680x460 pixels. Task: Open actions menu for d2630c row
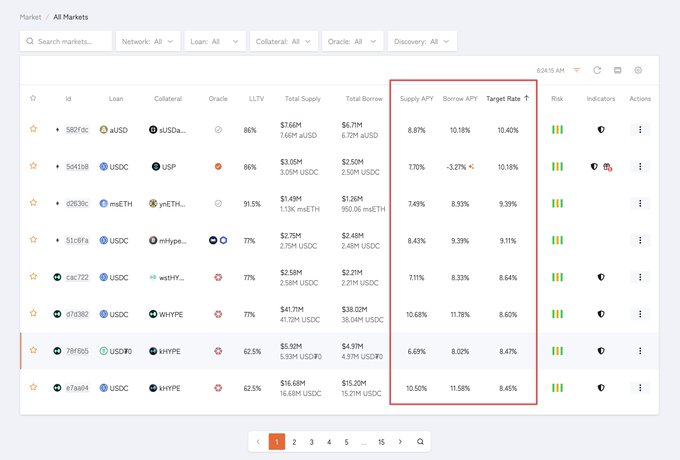pos(640,203)
